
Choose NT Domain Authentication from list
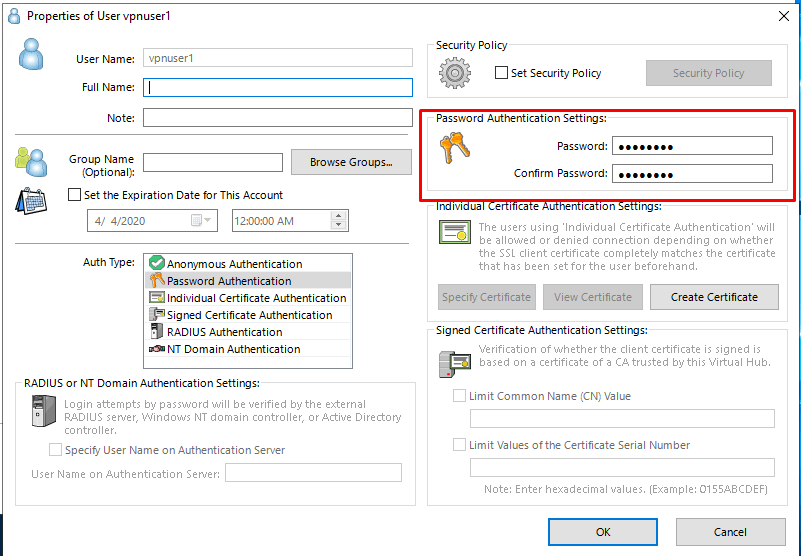[x=233, y=349]
